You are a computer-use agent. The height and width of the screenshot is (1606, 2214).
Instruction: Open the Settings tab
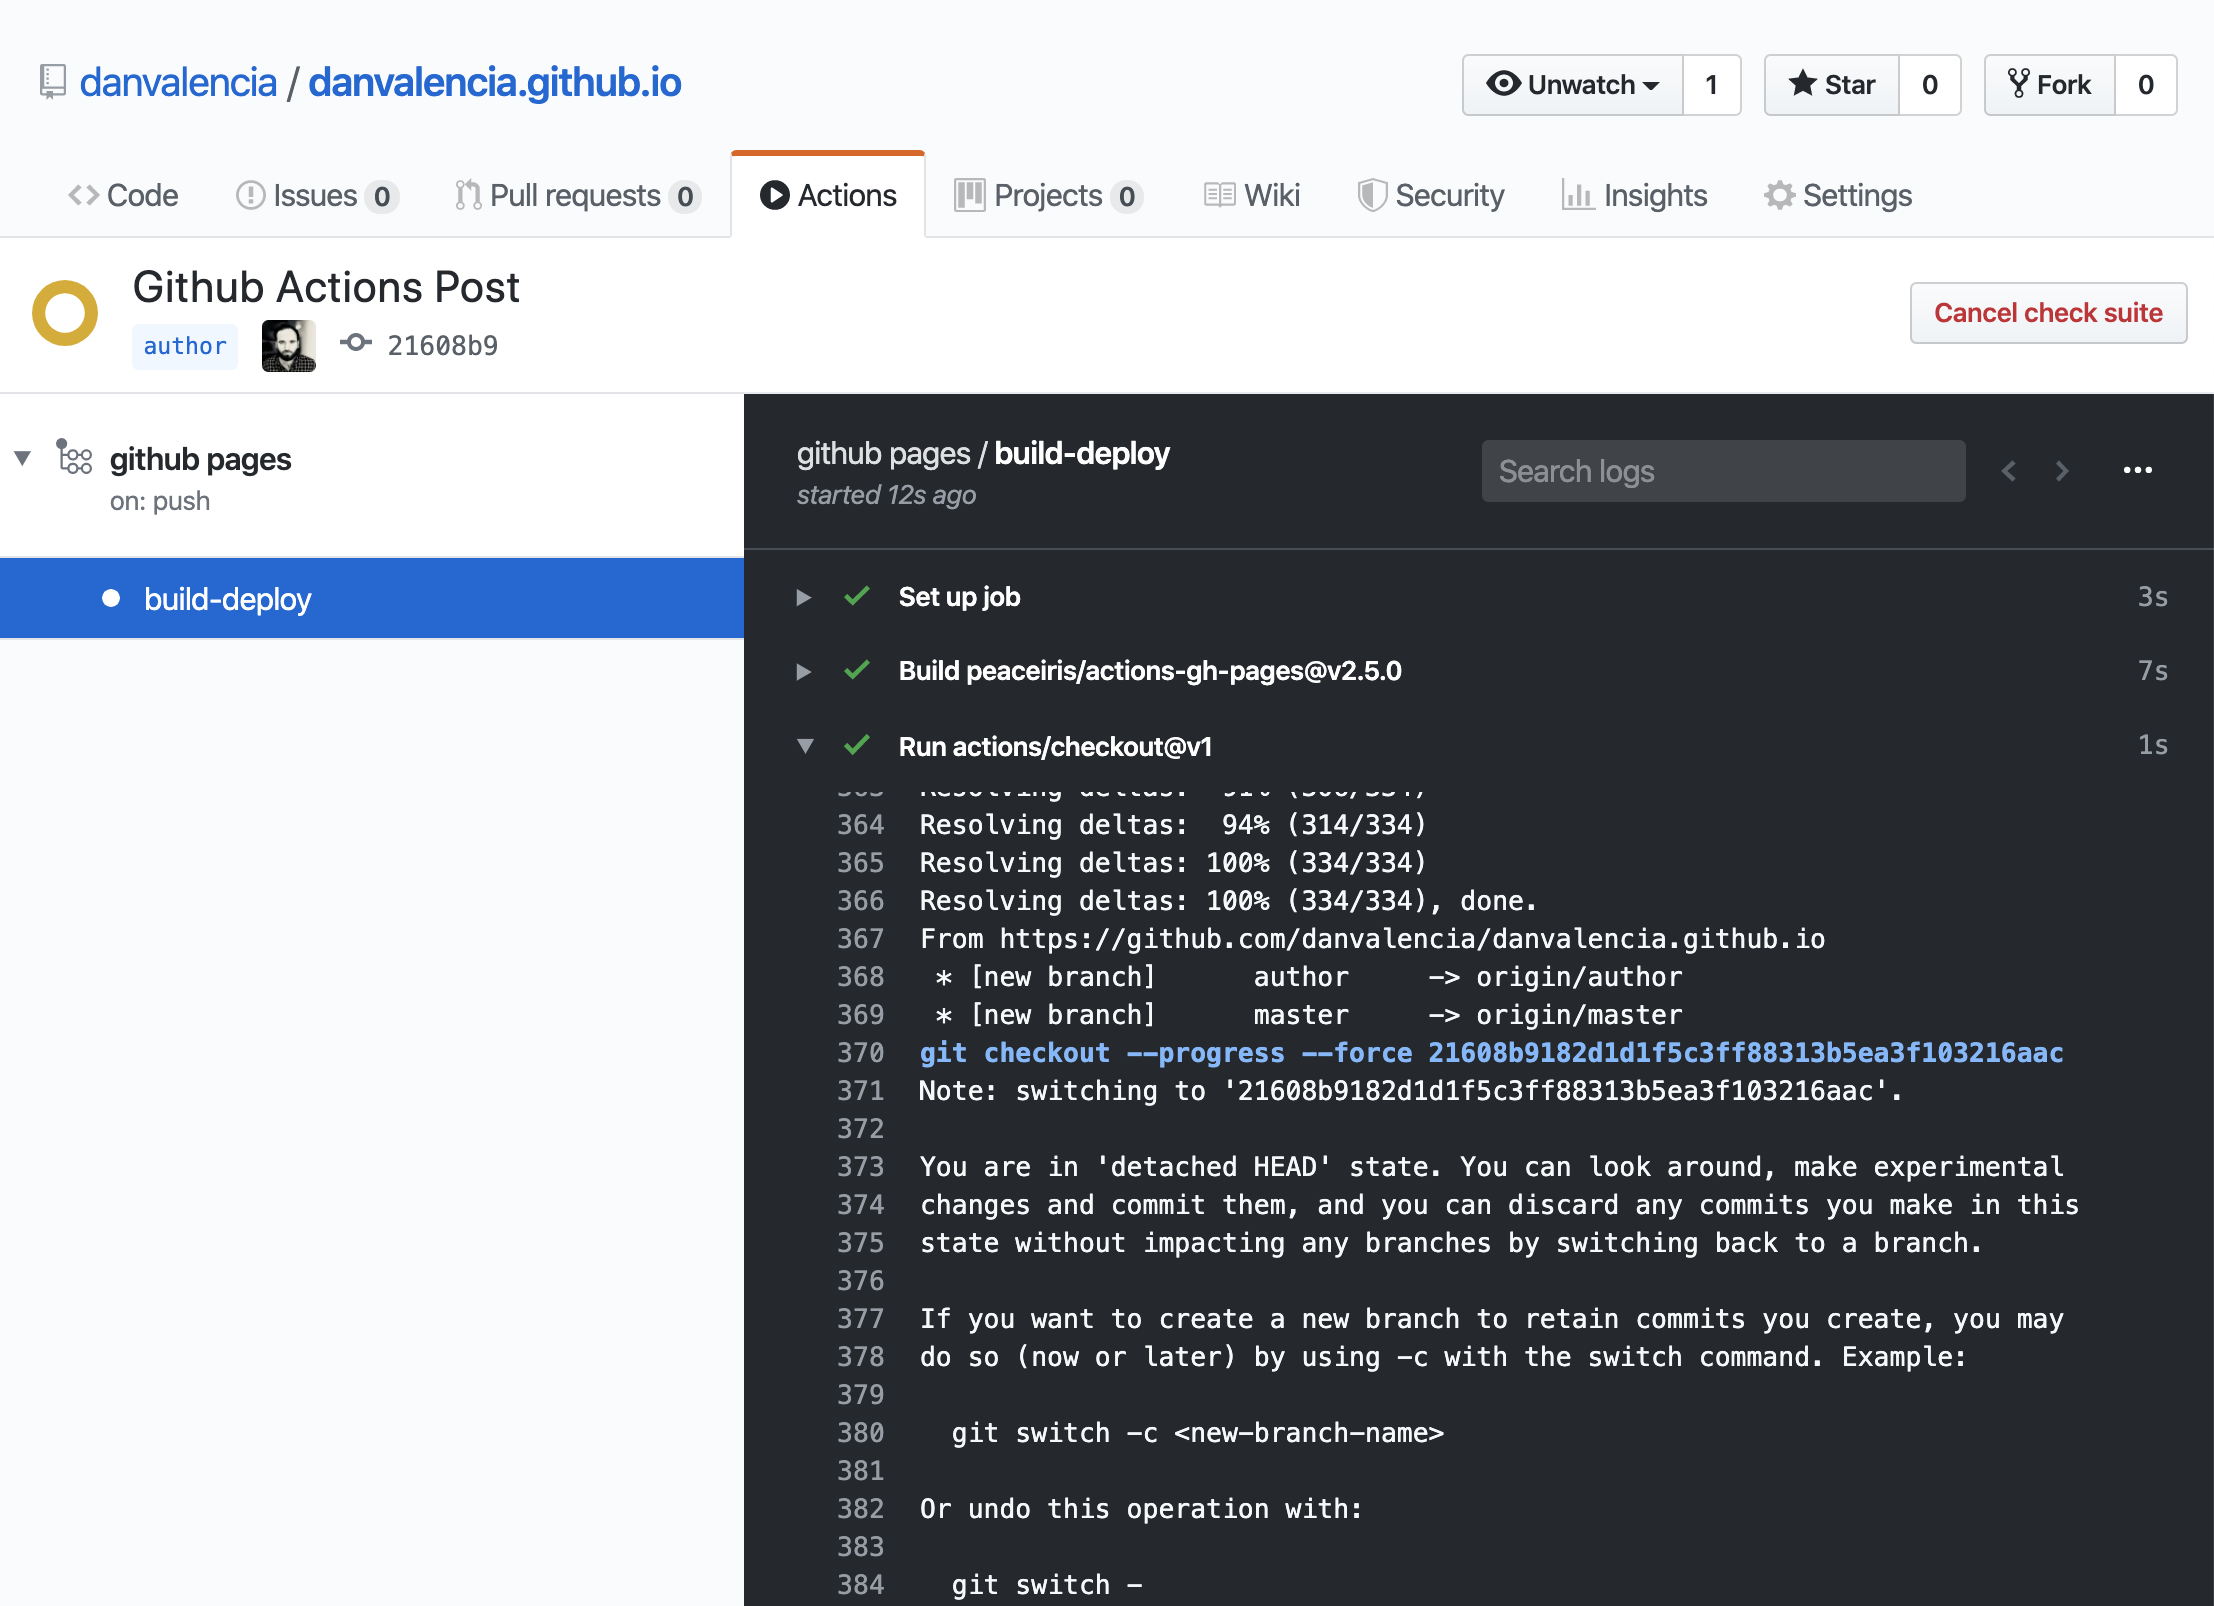1838,195
